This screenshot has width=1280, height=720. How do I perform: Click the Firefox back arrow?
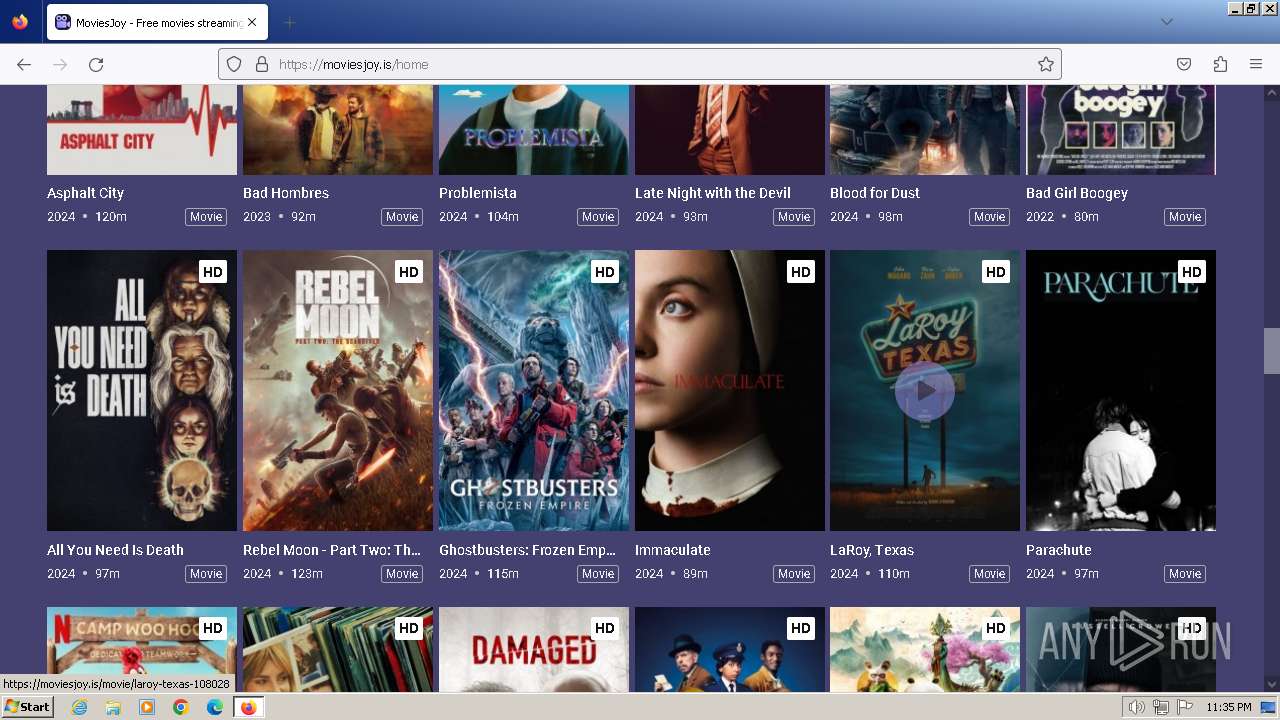click(x=24, y=64)
